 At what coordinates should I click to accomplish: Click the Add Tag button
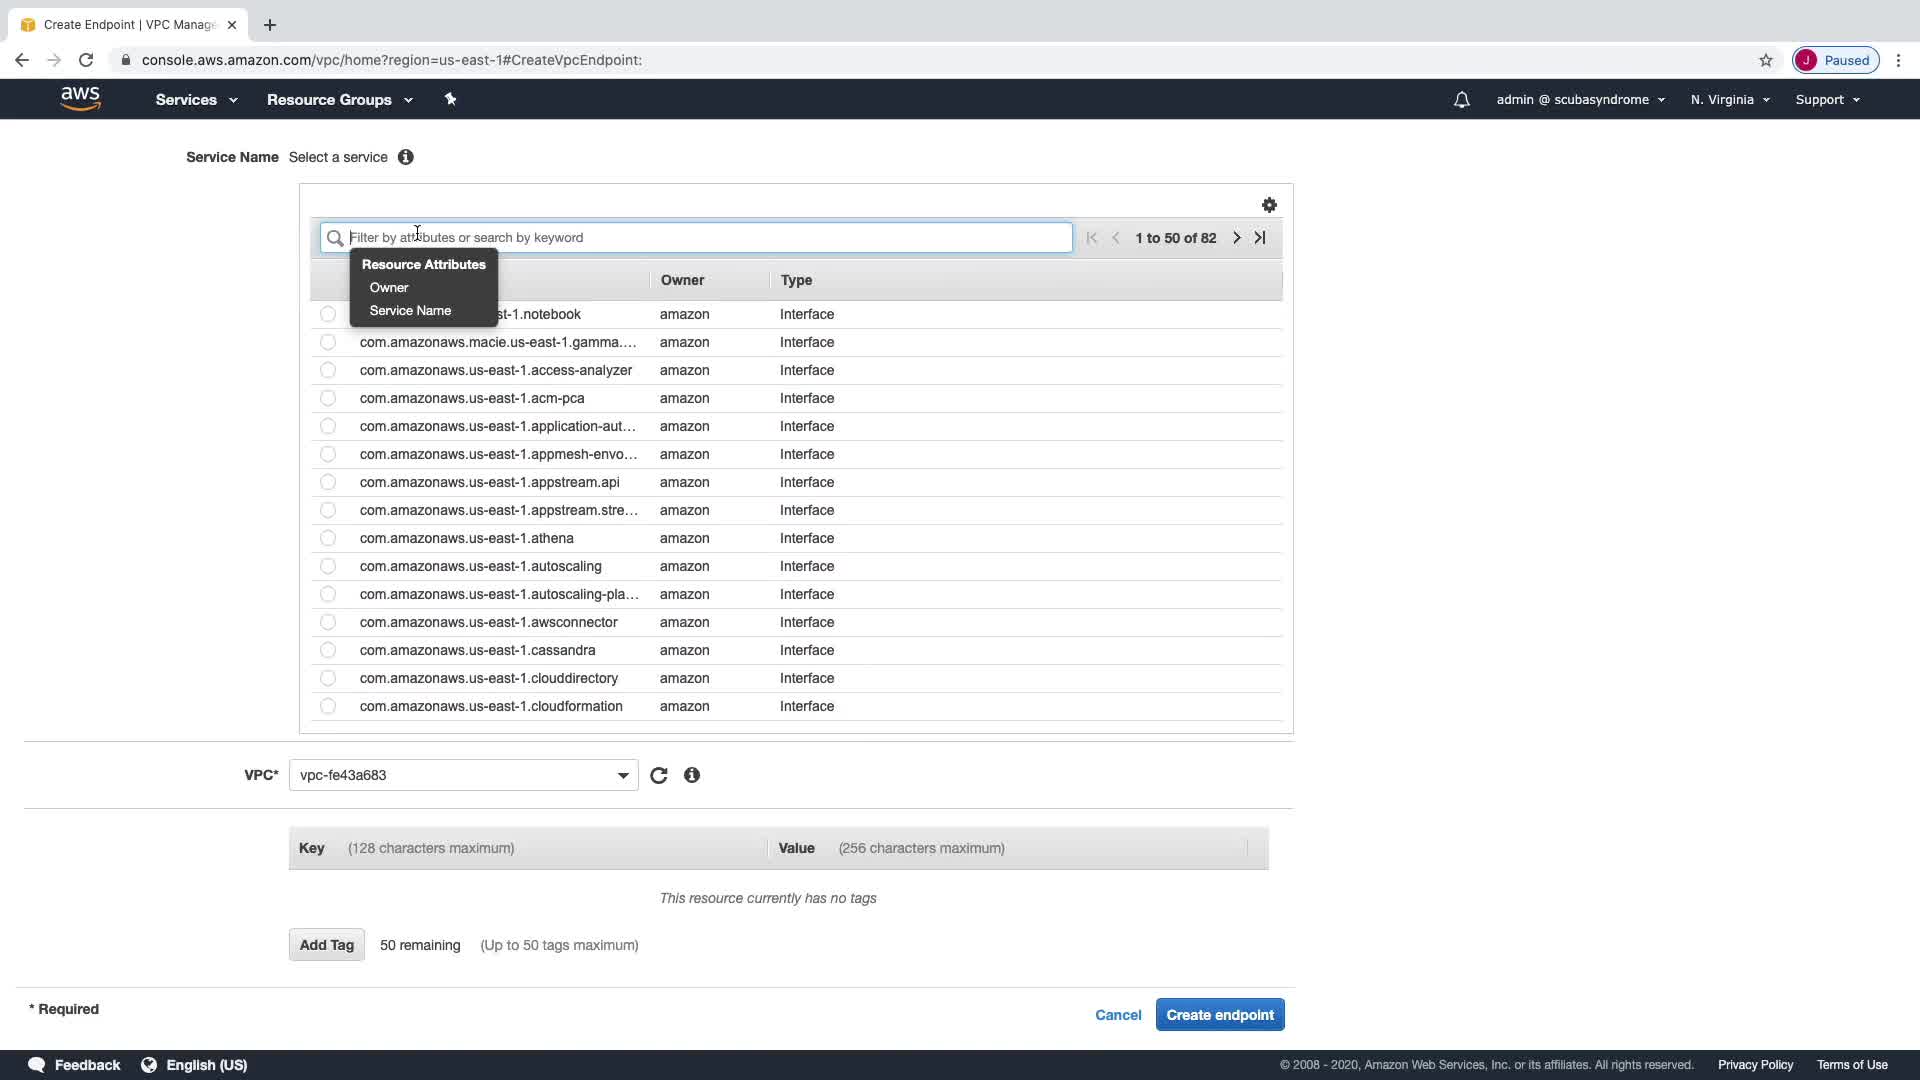coord(326,945)
